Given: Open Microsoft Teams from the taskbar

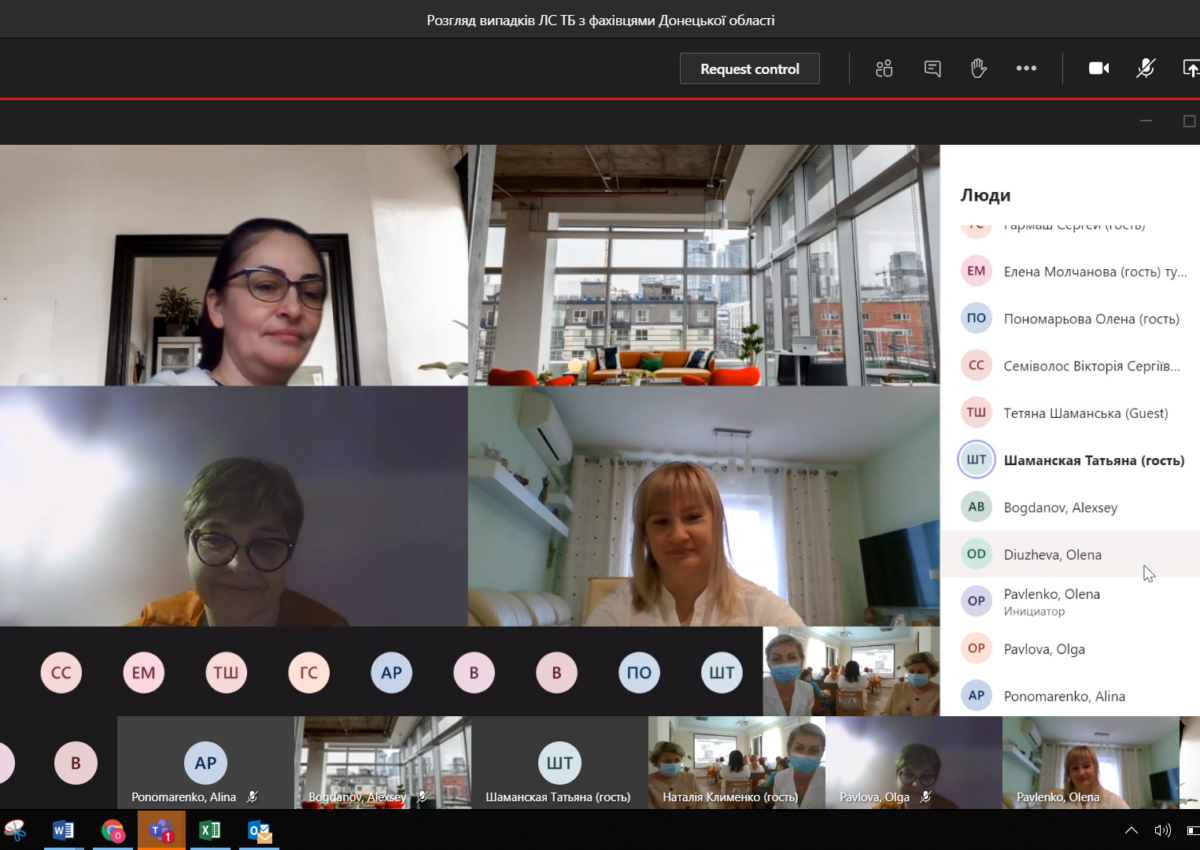Looking at the screenshot, I should tap(162, 830).
